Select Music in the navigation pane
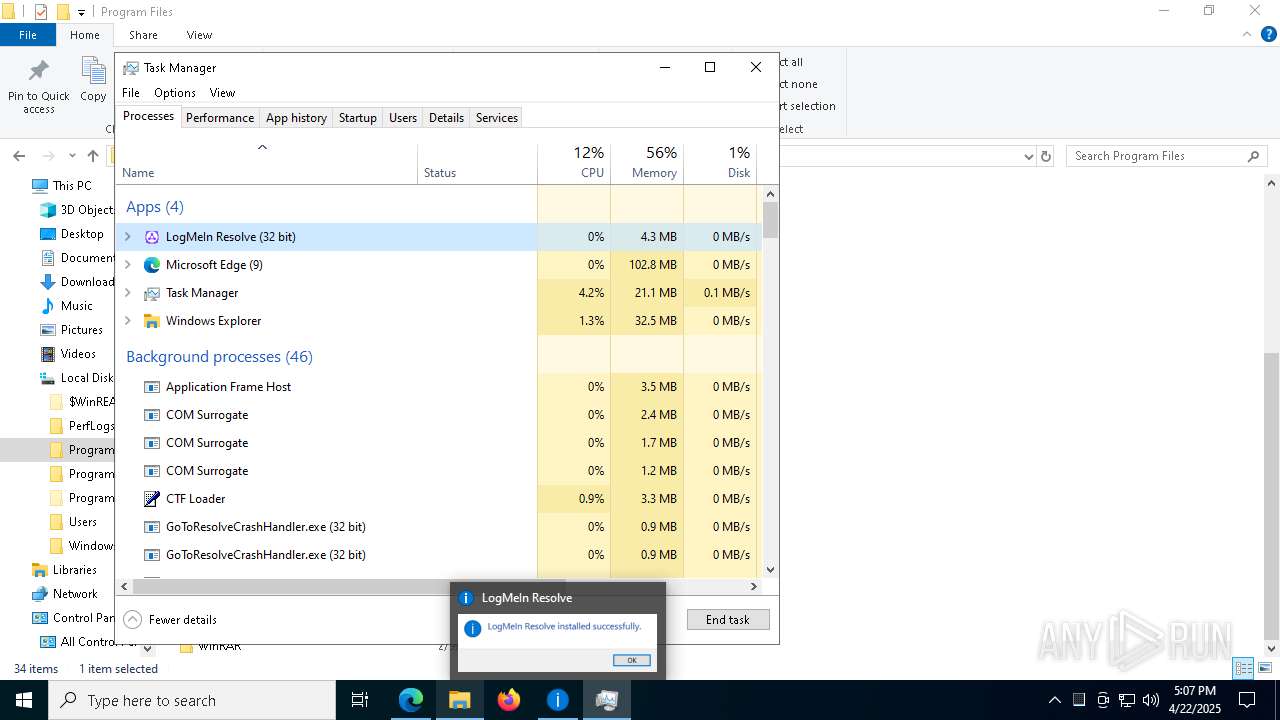 77,306
